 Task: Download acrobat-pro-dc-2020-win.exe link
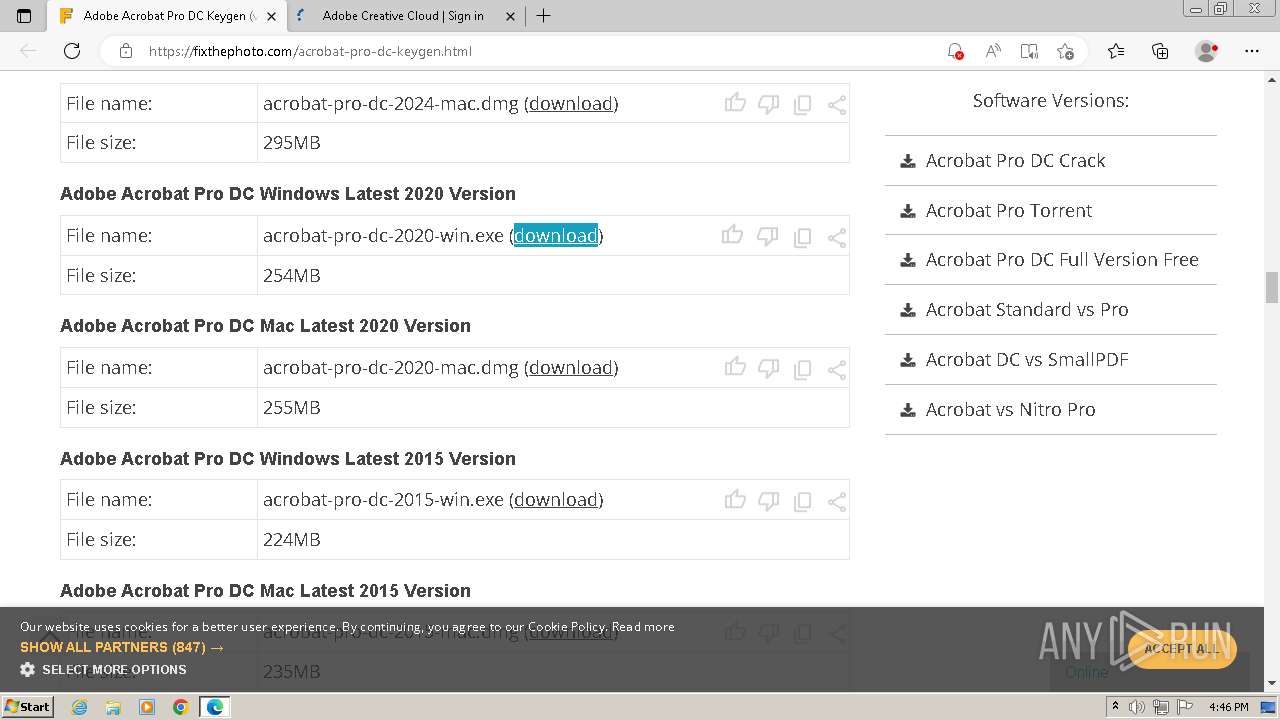click(556, 235)
